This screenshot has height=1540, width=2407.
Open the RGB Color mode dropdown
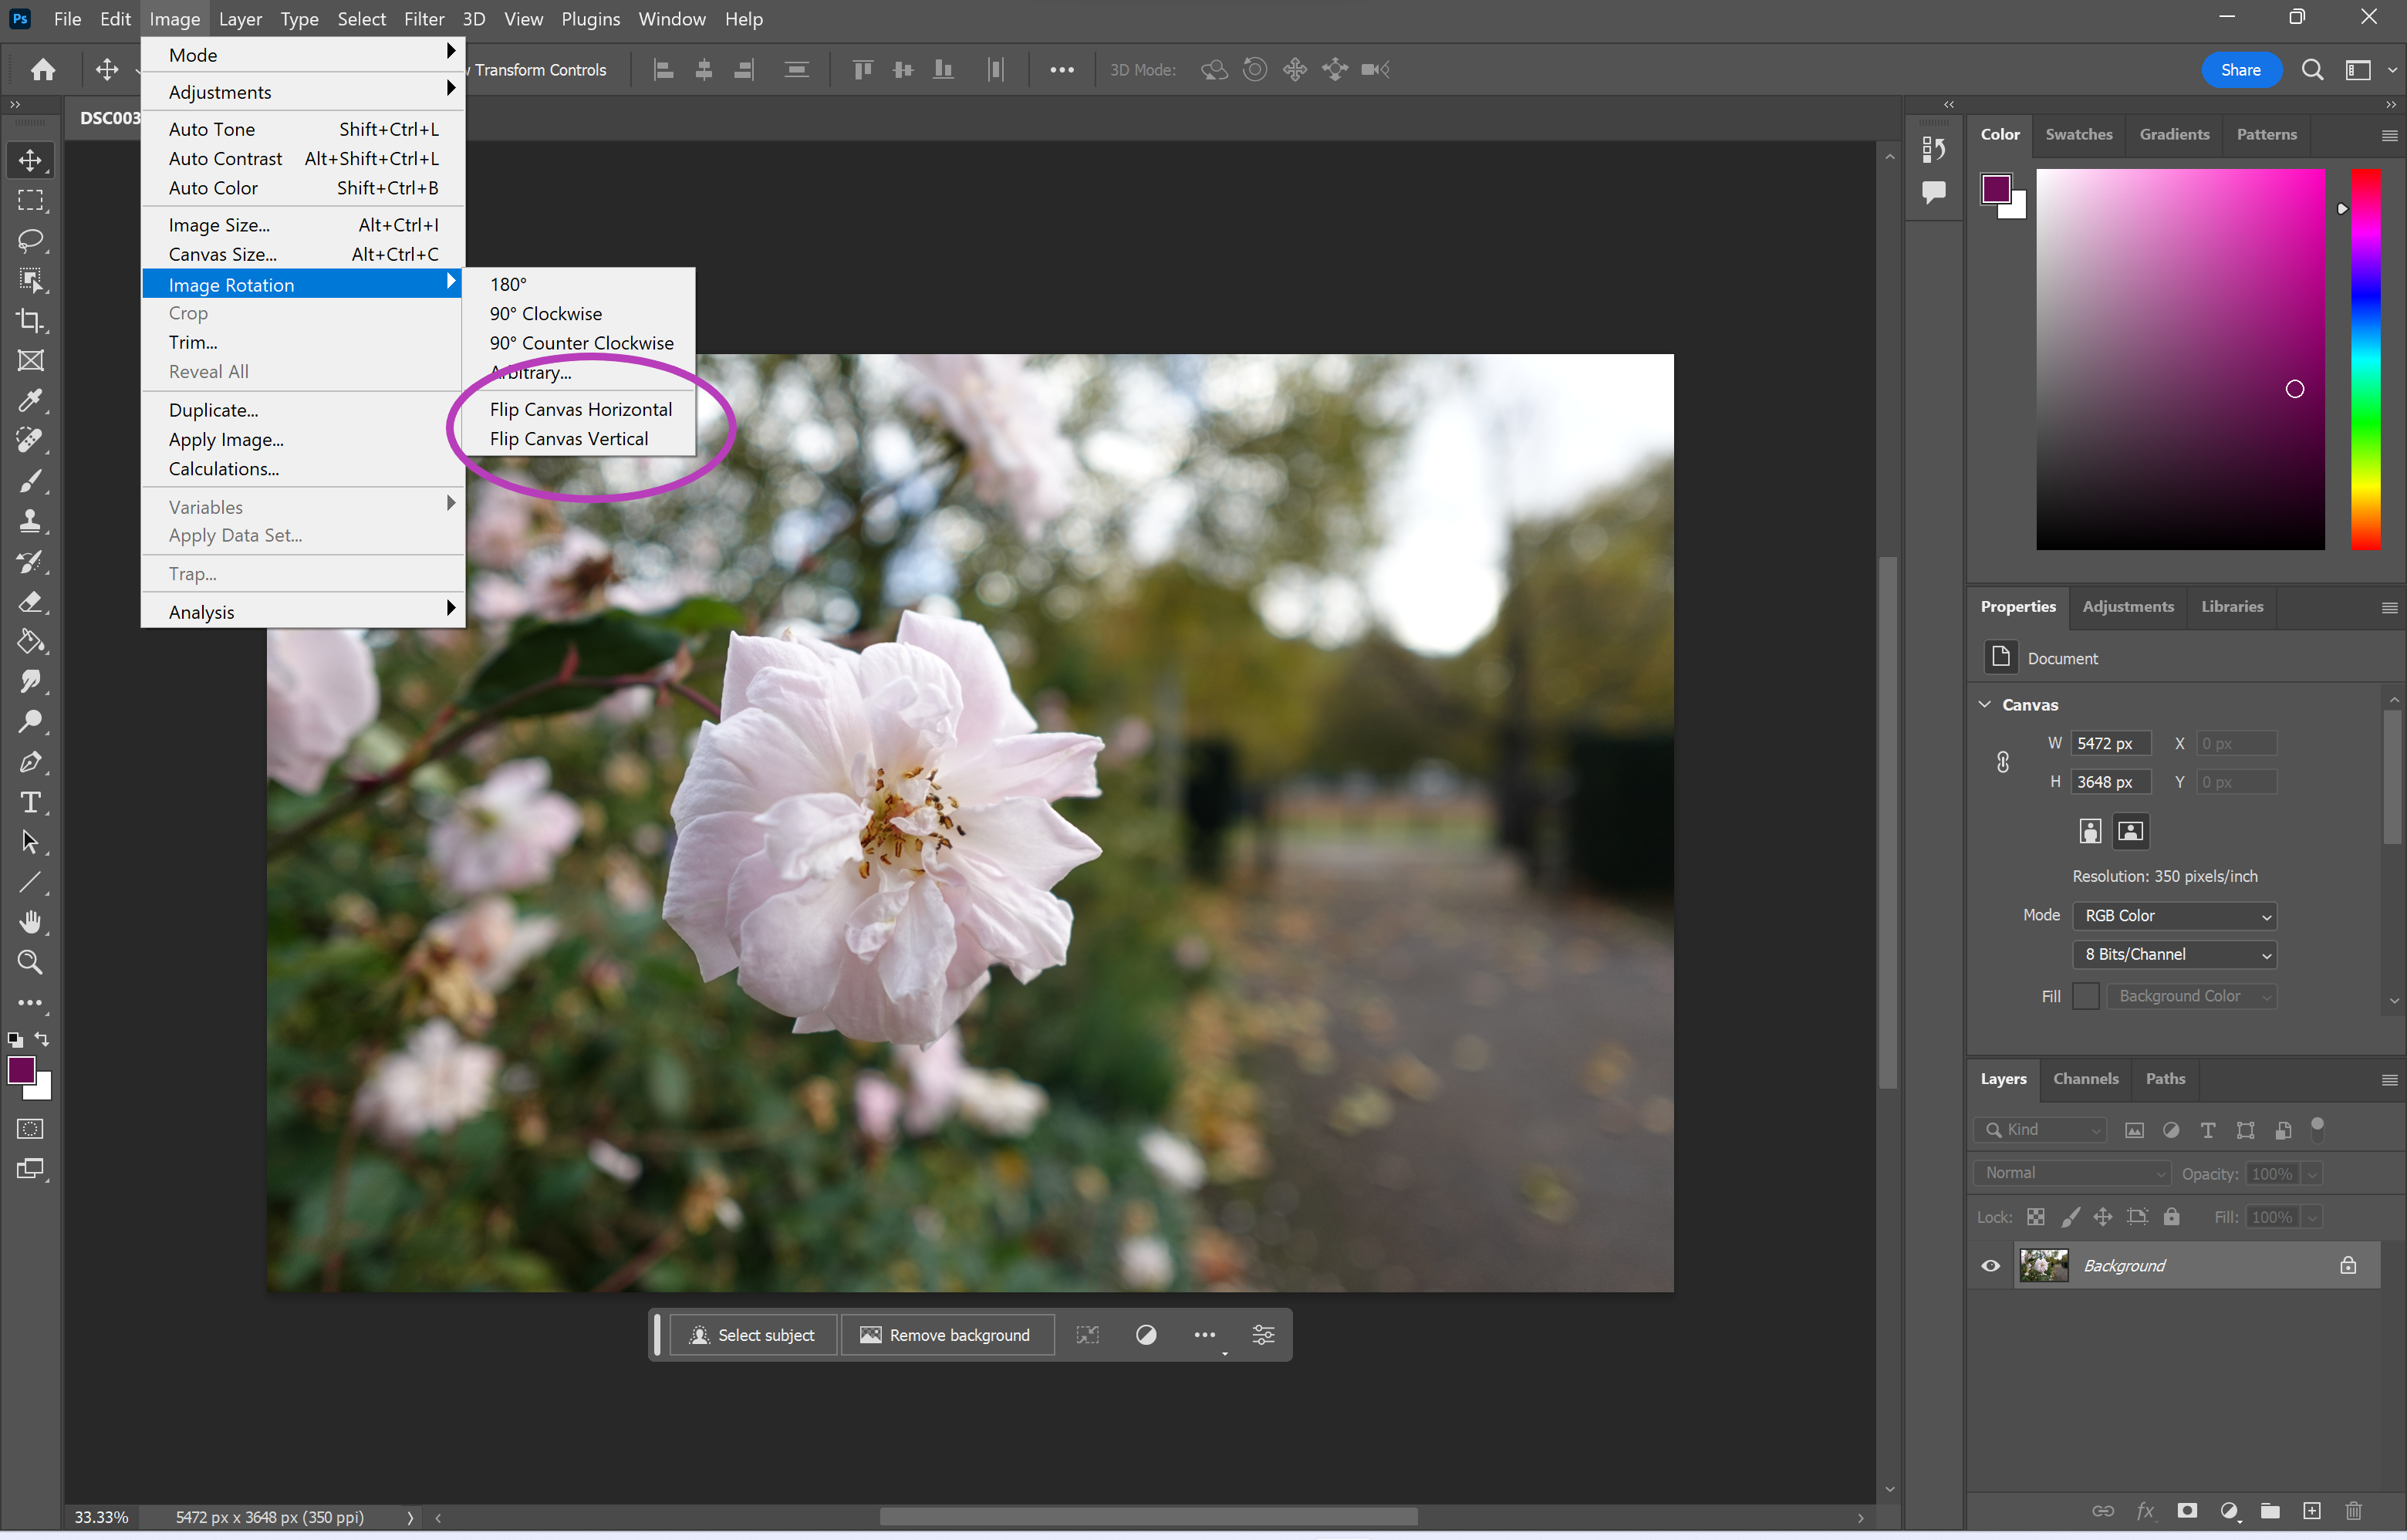coord(2174,916)
